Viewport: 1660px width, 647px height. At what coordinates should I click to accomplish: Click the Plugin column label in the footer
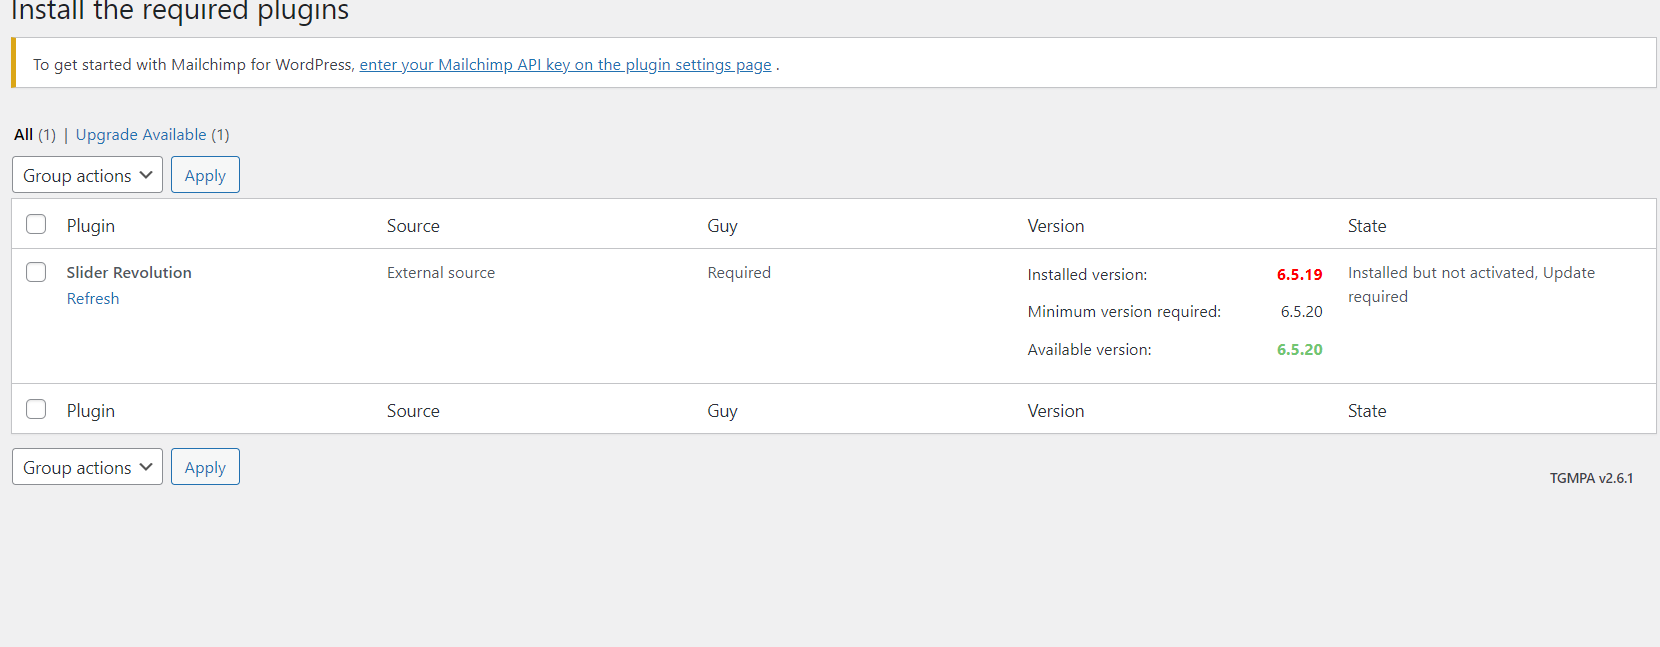point(91,411)
